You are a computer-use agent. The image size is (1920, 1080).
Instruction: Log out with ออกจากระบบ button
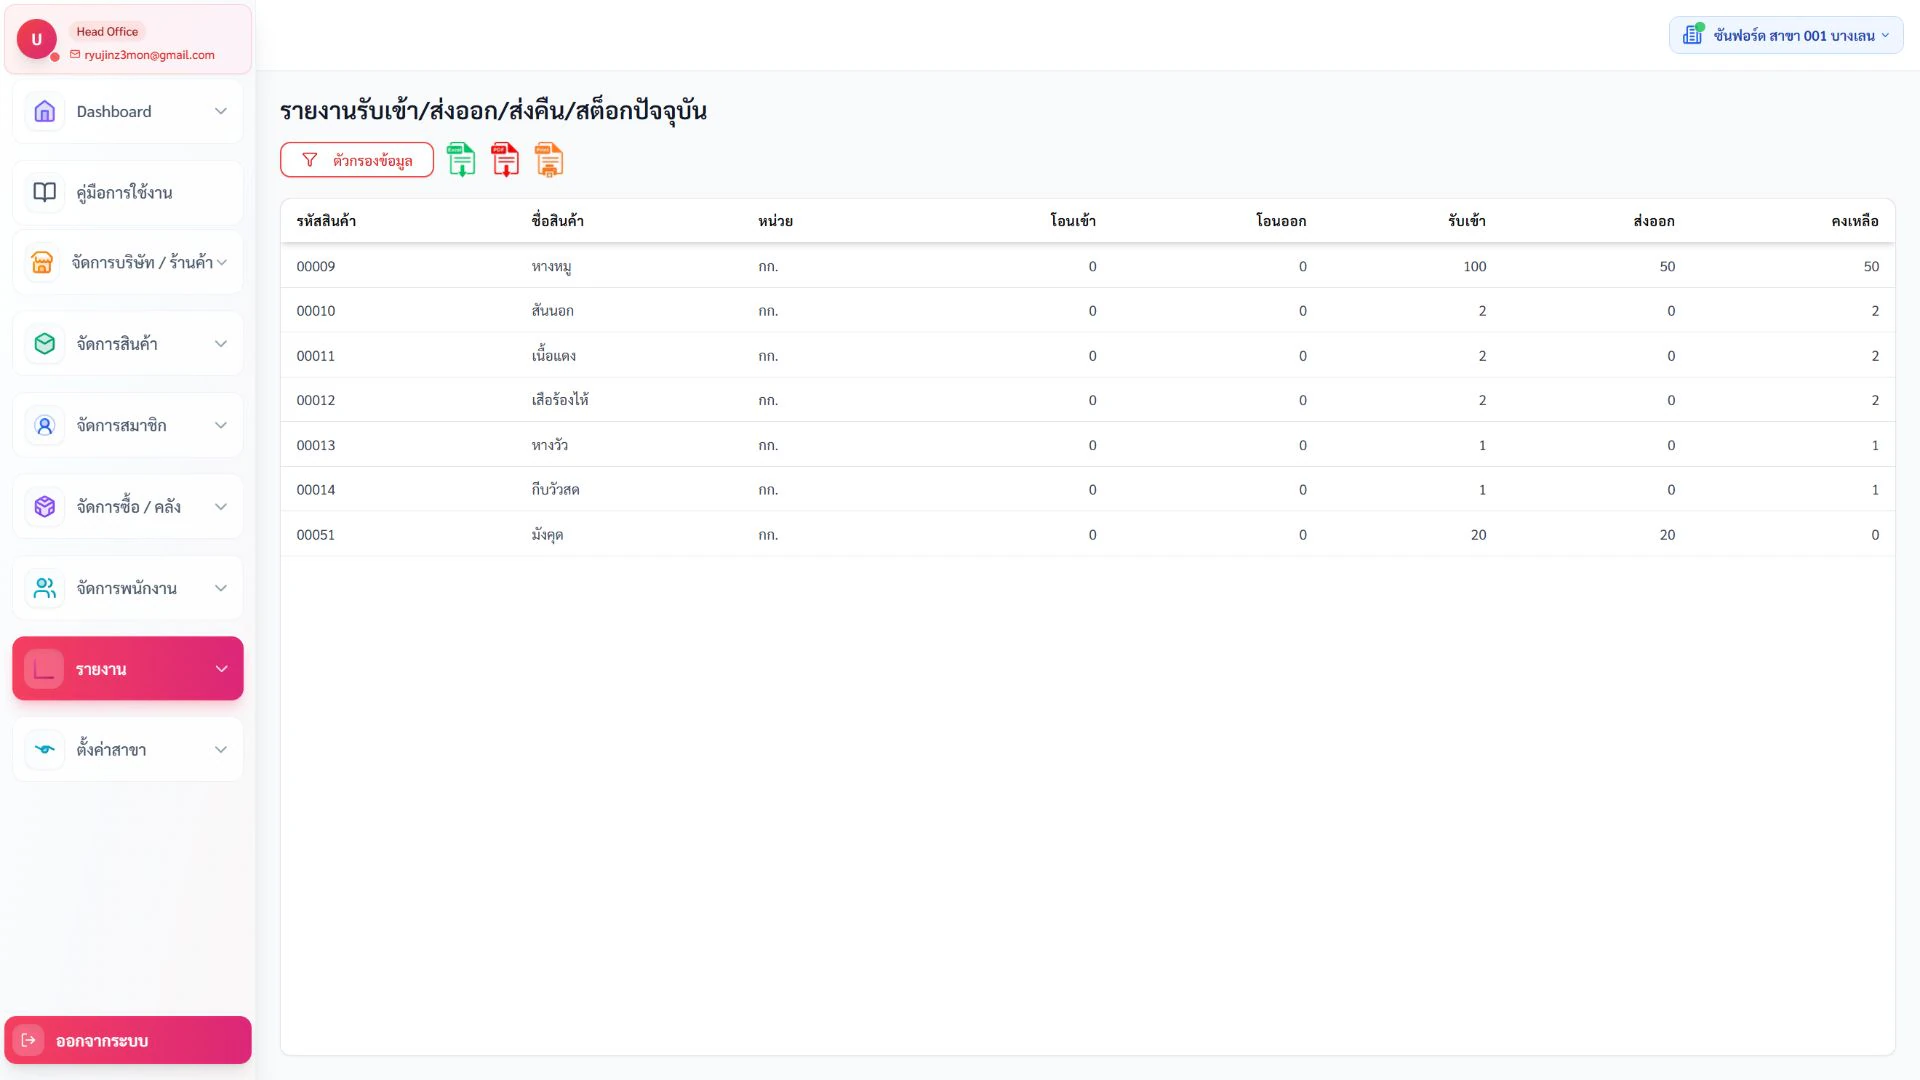tap(128, 1040)
